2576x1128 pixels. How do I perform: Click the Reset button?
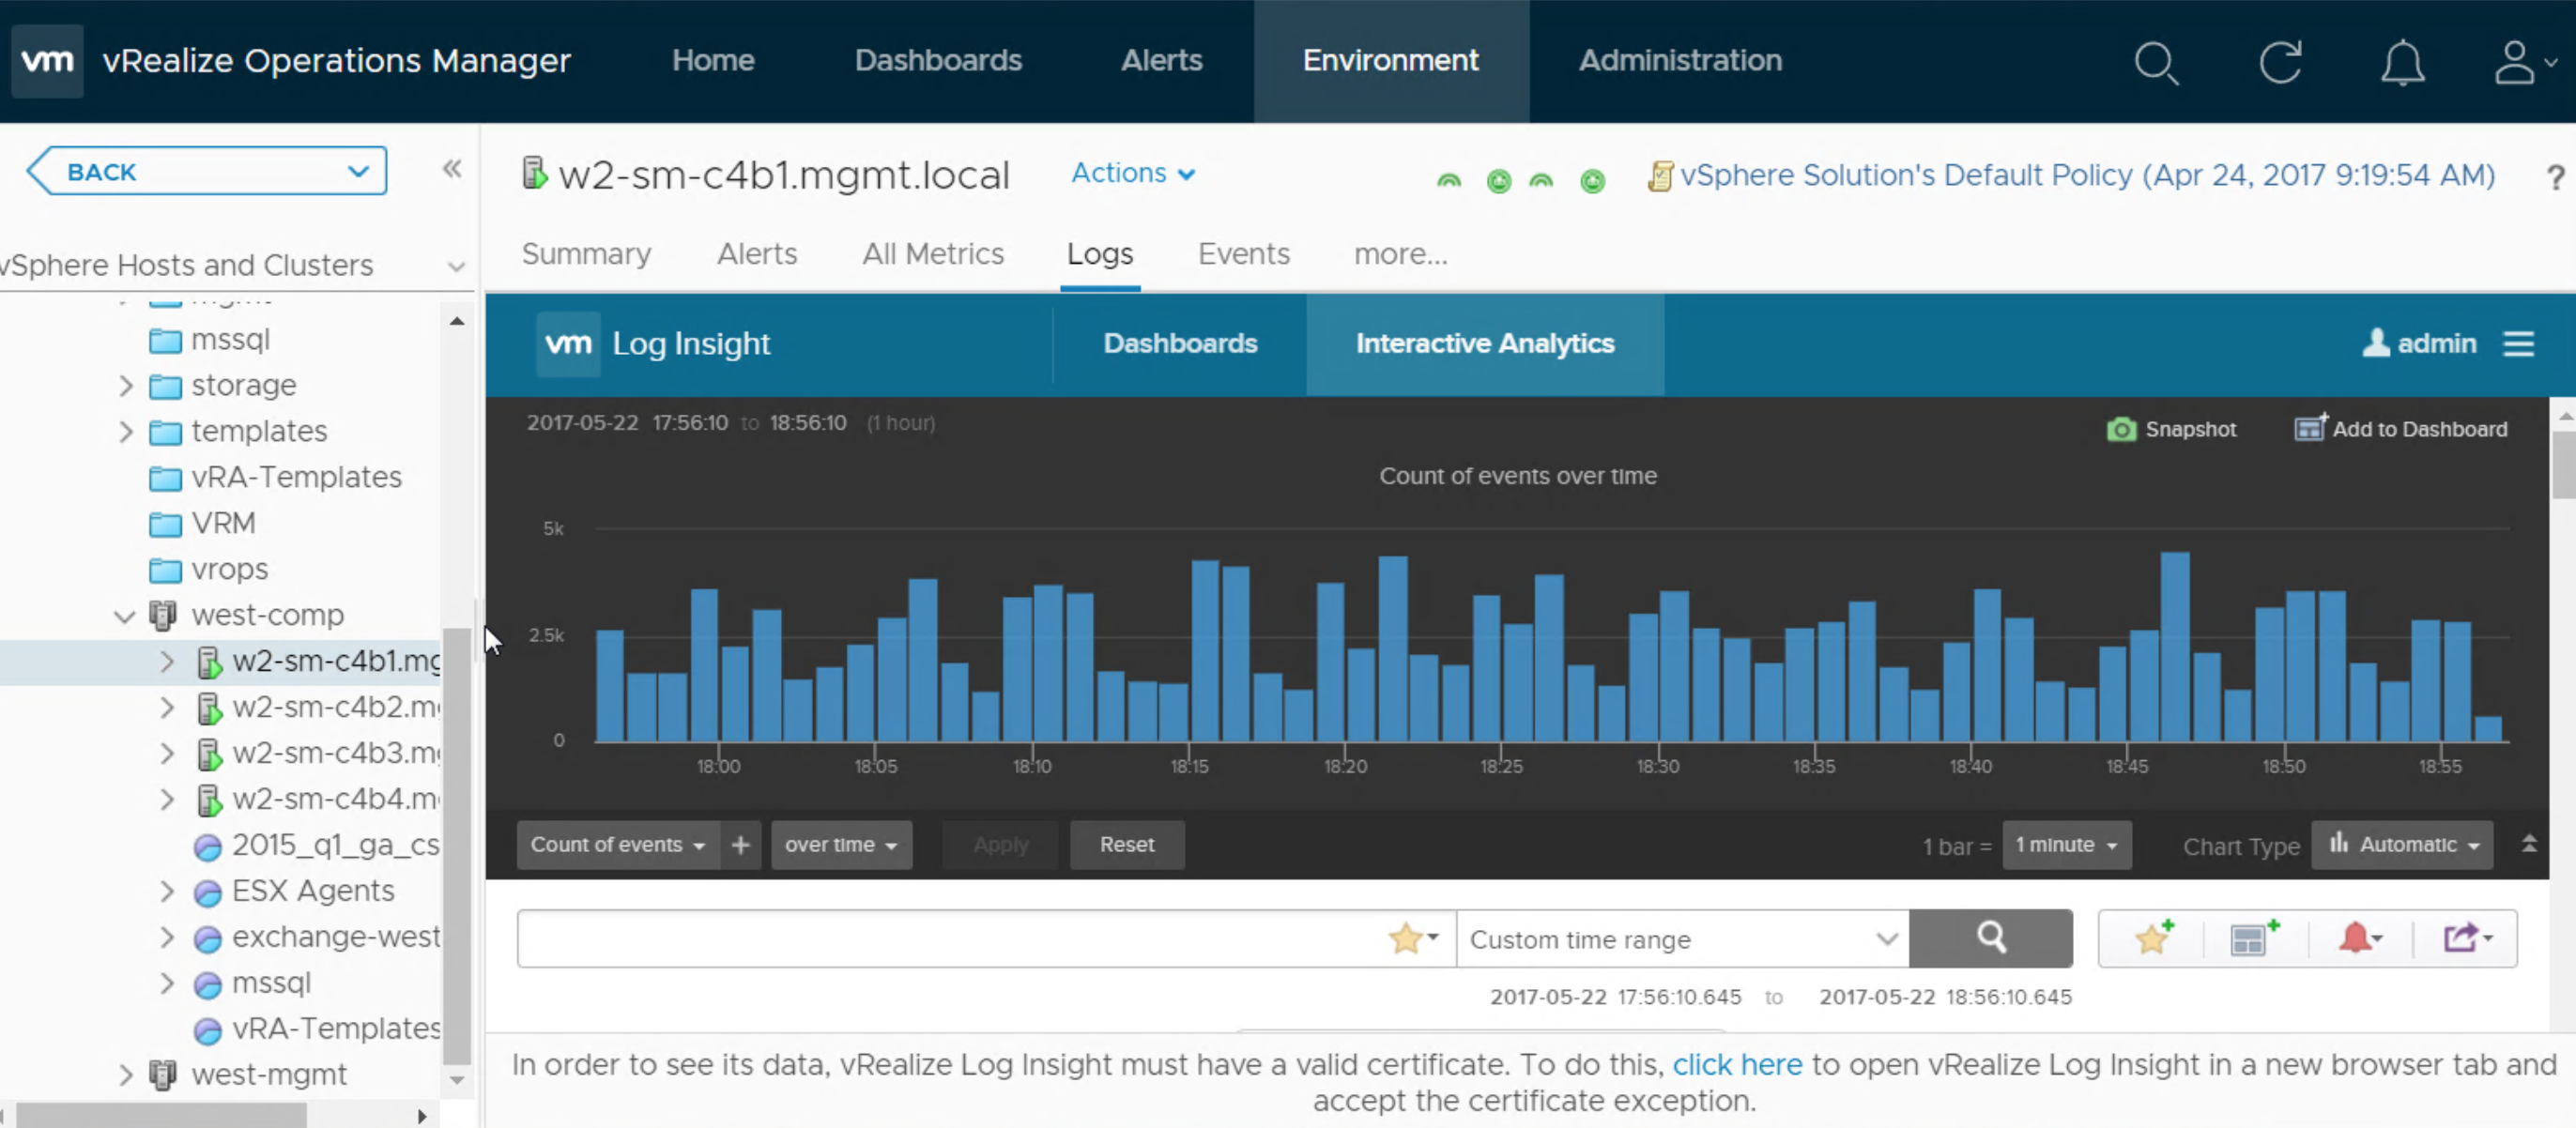(x=1127, y=845)
